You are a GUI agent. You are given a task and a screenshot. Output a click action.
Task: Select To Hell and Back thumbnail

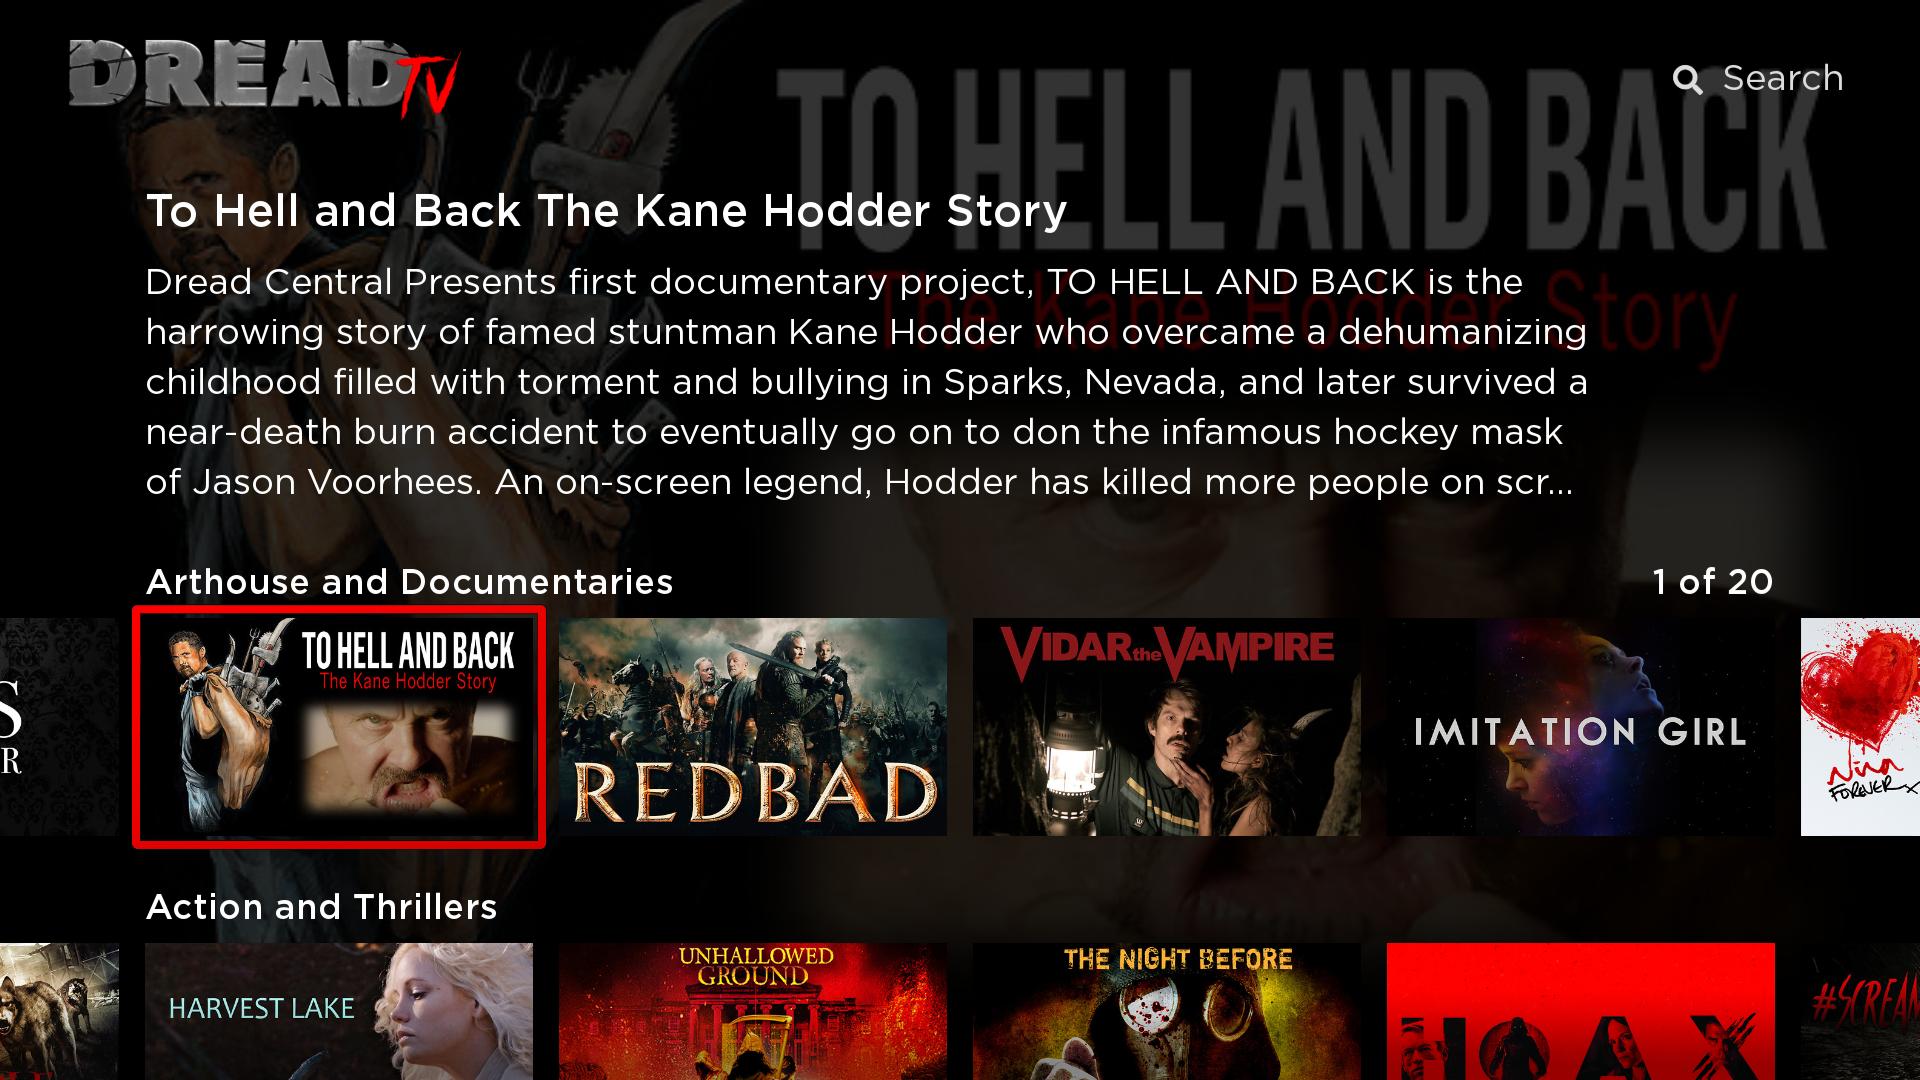click(339, 727)
